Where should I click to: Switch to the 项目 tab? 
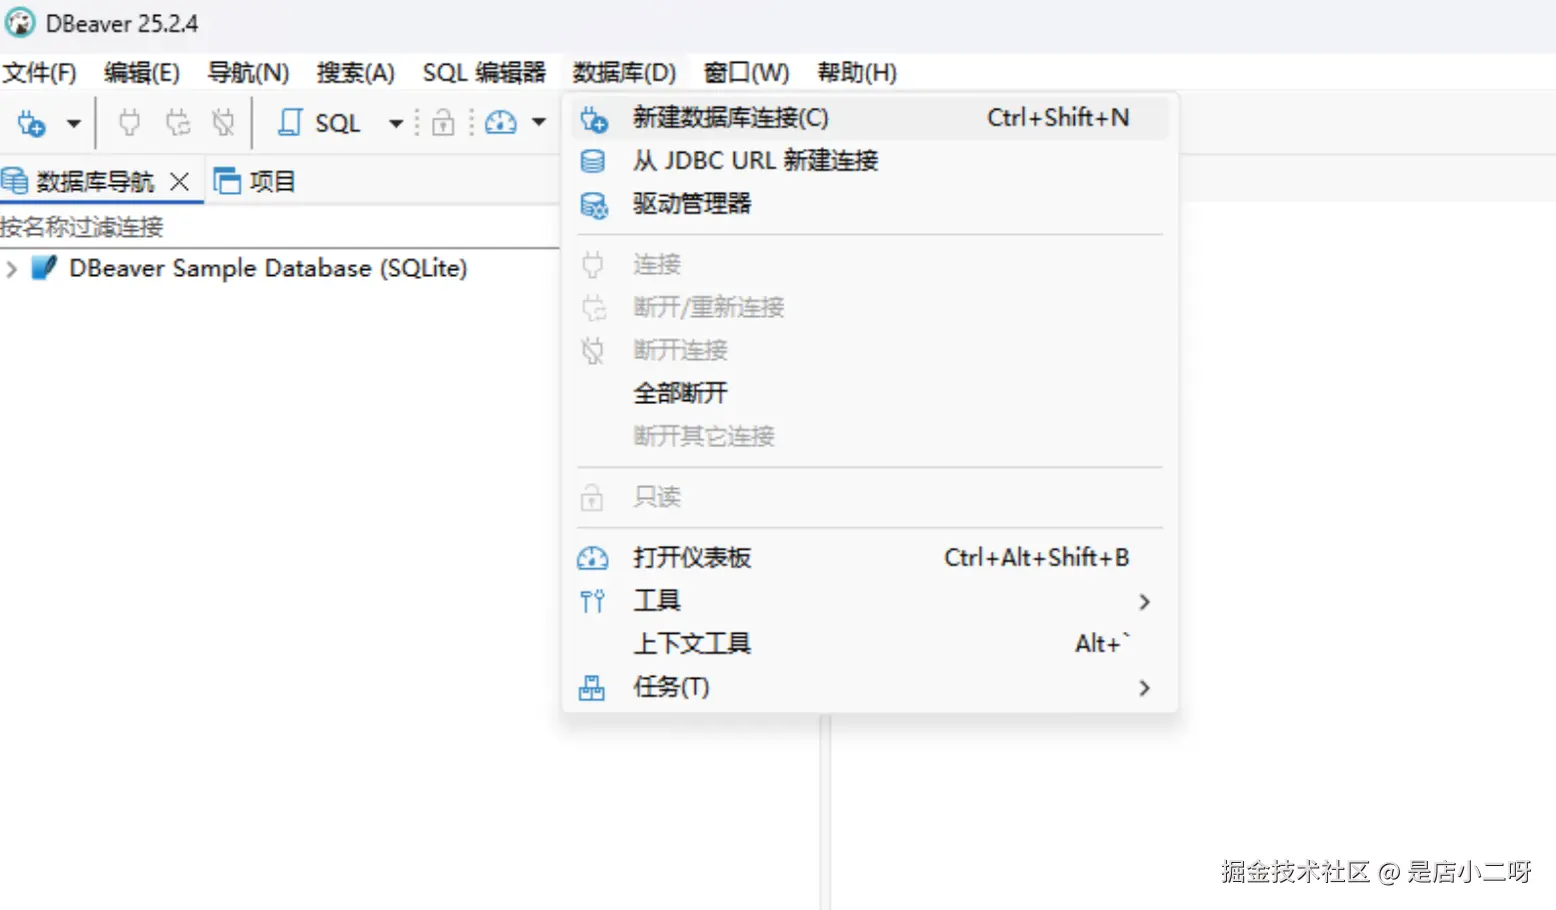[x=272, y=182]
